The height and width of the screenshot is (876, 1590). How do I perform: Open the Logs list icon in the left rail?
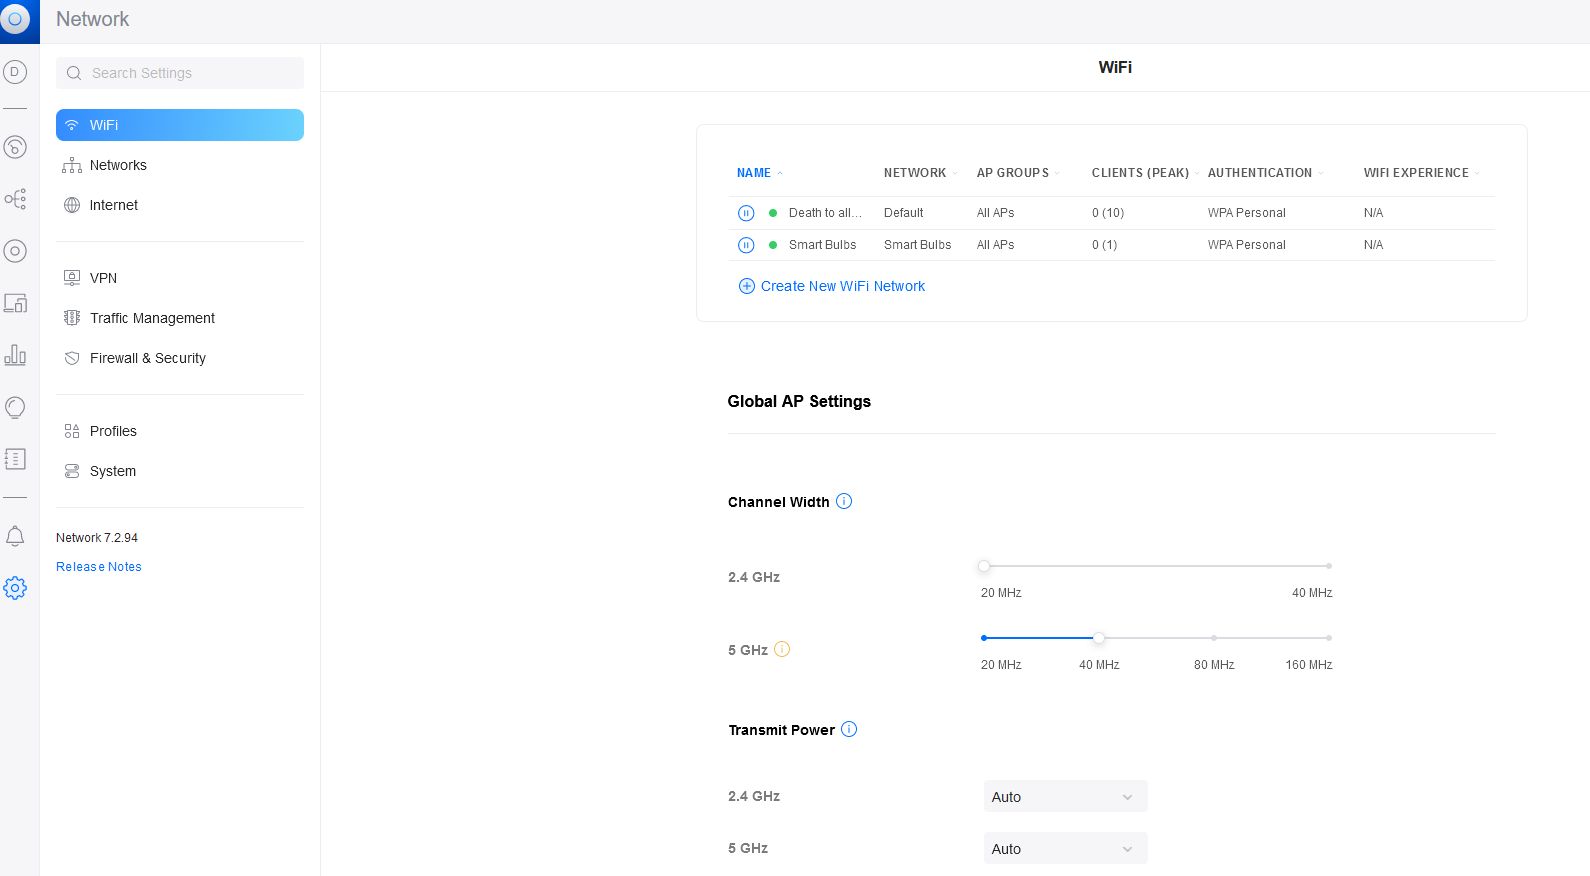coord(15,459)
